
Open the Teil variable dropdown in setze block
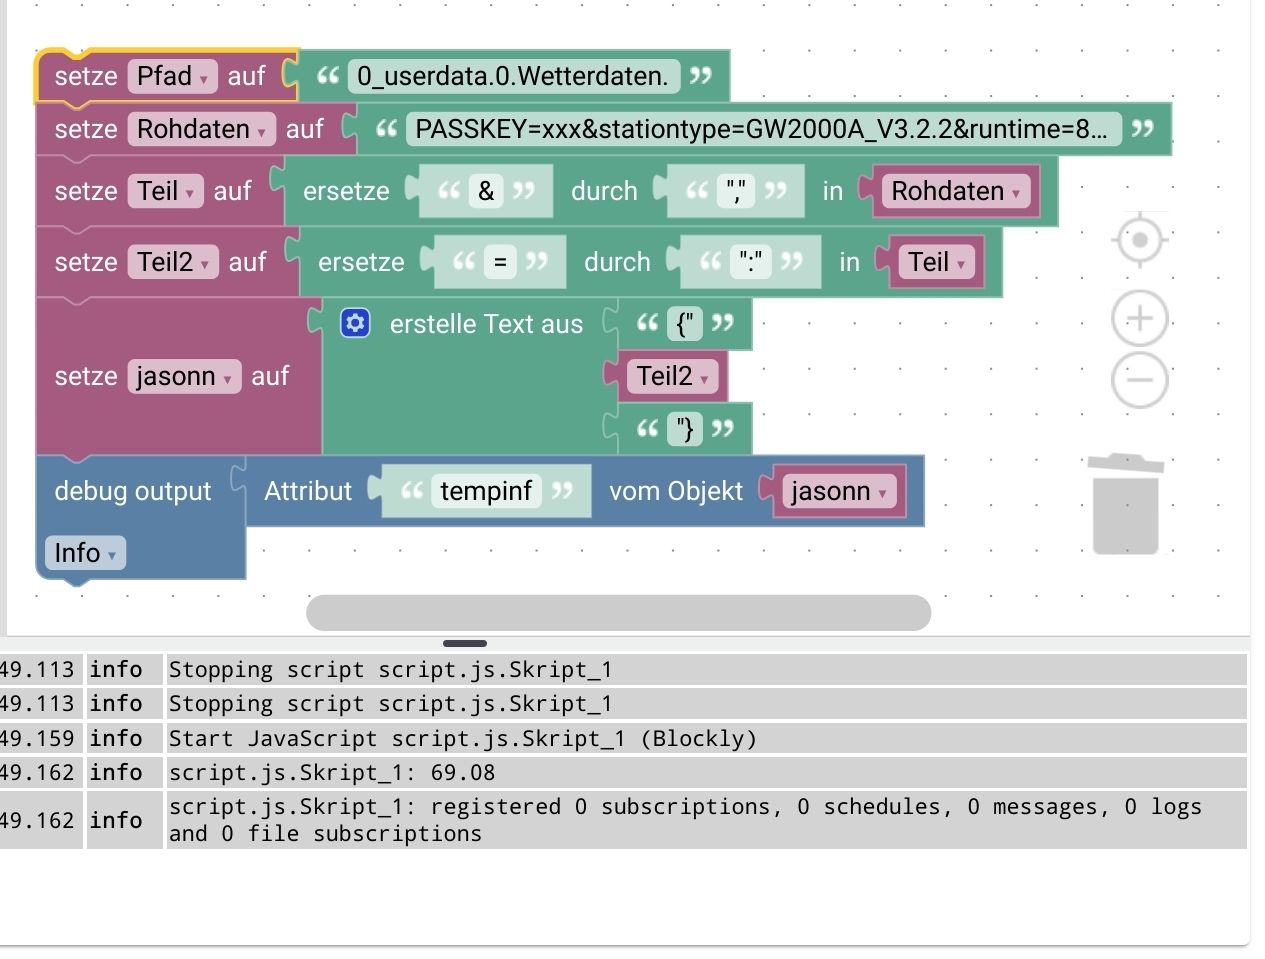pyautogui.click(x=165, y=191)
